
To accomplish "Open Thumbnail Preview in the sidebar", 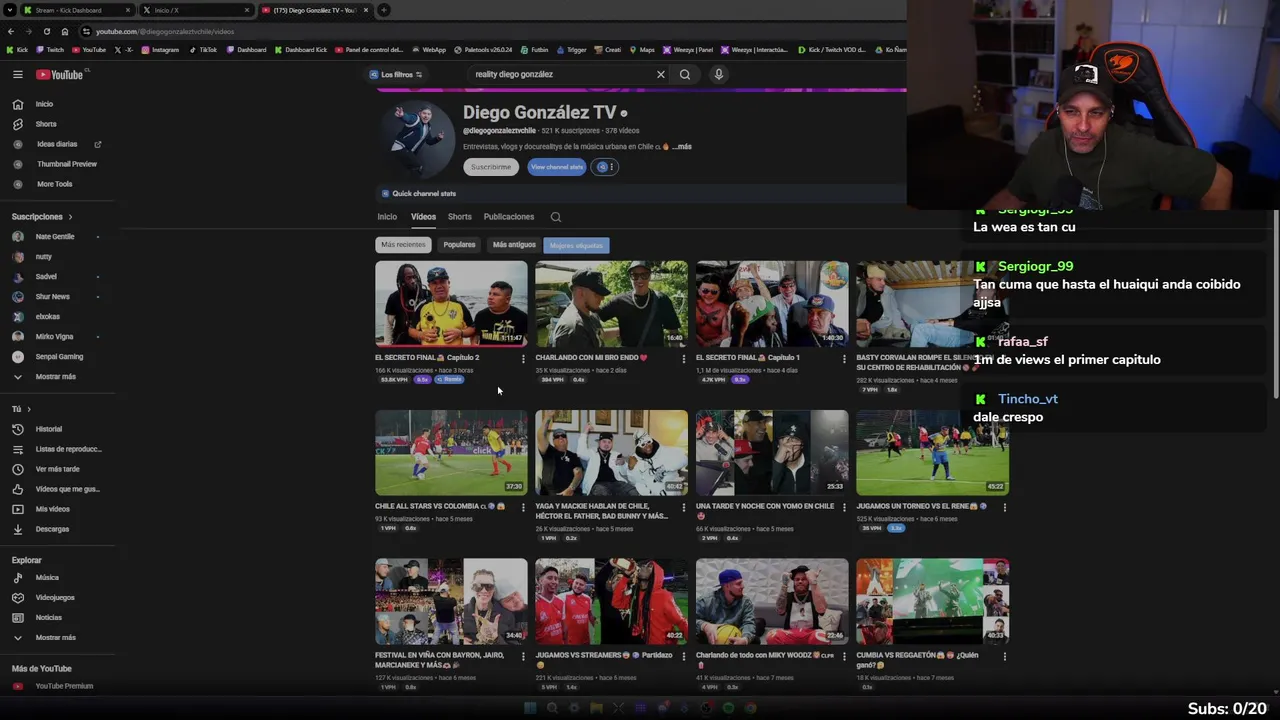I will pyautogui.click(x=67, y=164).
